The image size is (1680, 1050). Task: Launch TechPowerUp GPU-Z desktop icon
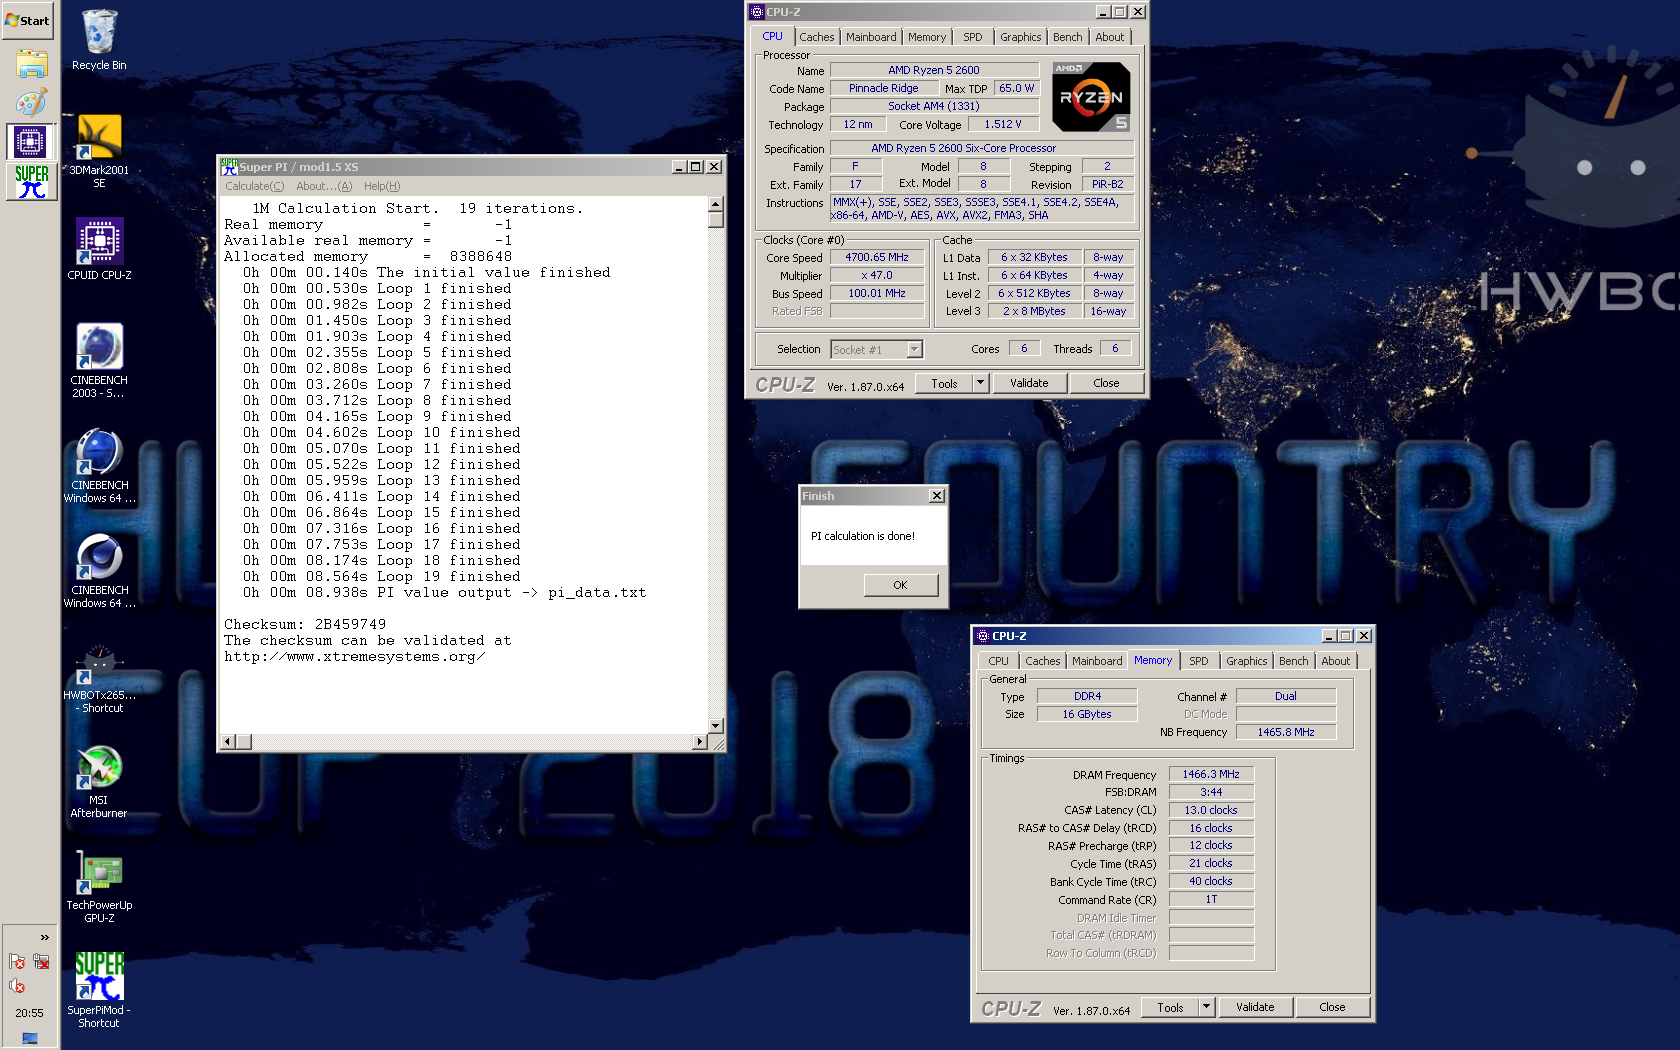point(99,886)
